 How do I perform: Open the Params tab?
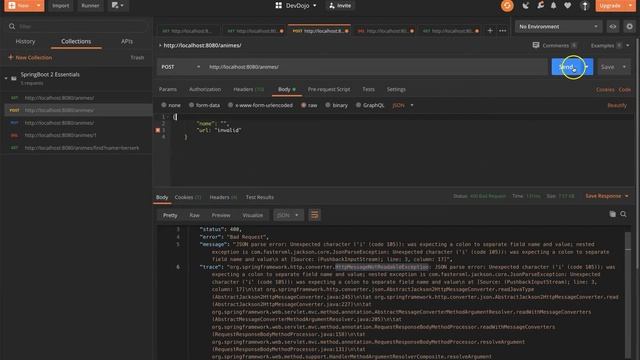pyautogui.click(x=168, y=89)
